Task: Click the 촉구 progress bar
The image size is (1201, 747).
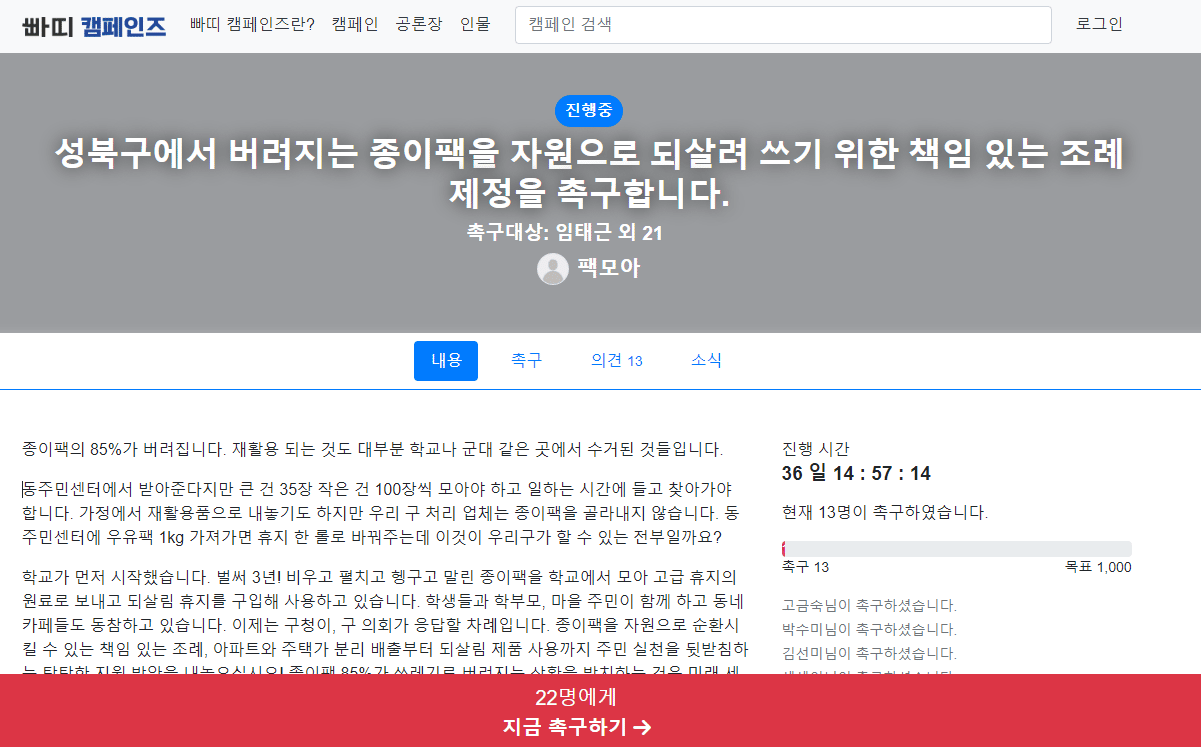Action: [x=956, y=549]
